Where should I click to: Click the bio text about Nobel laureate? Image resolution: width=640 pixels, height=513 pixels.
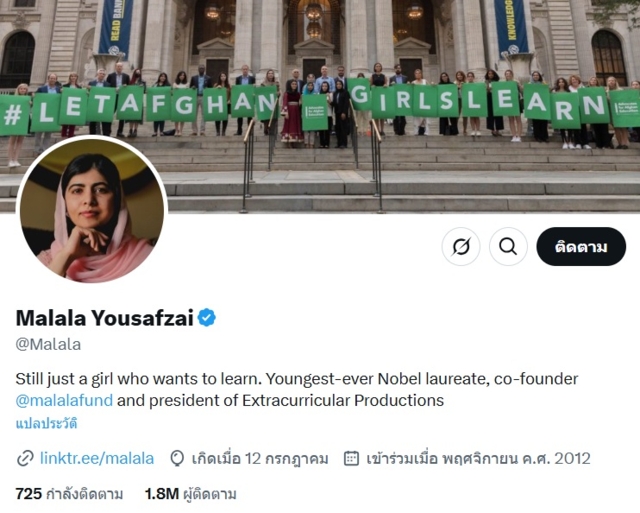tap(297, 379)
